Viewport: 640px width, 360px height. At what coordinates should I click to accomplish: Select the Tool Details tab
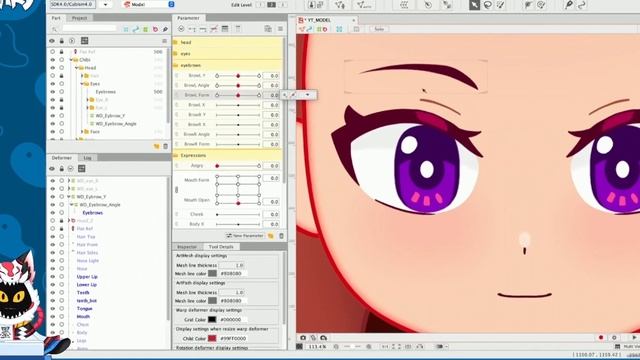click(x=221, y=247)
